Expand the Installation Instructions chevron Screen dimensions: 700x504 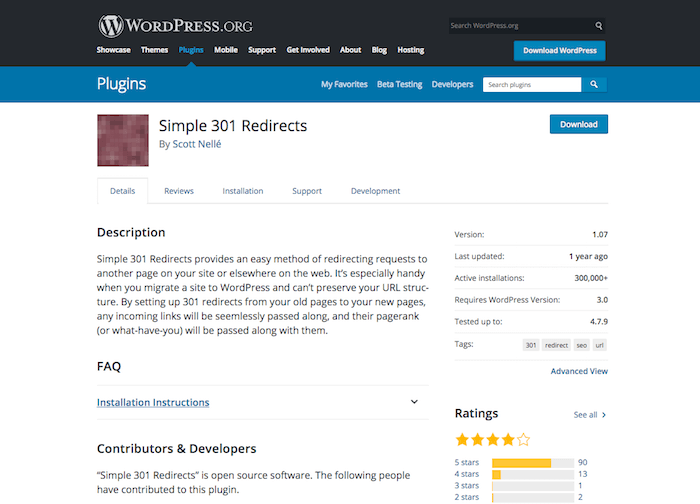click(414, 402)
